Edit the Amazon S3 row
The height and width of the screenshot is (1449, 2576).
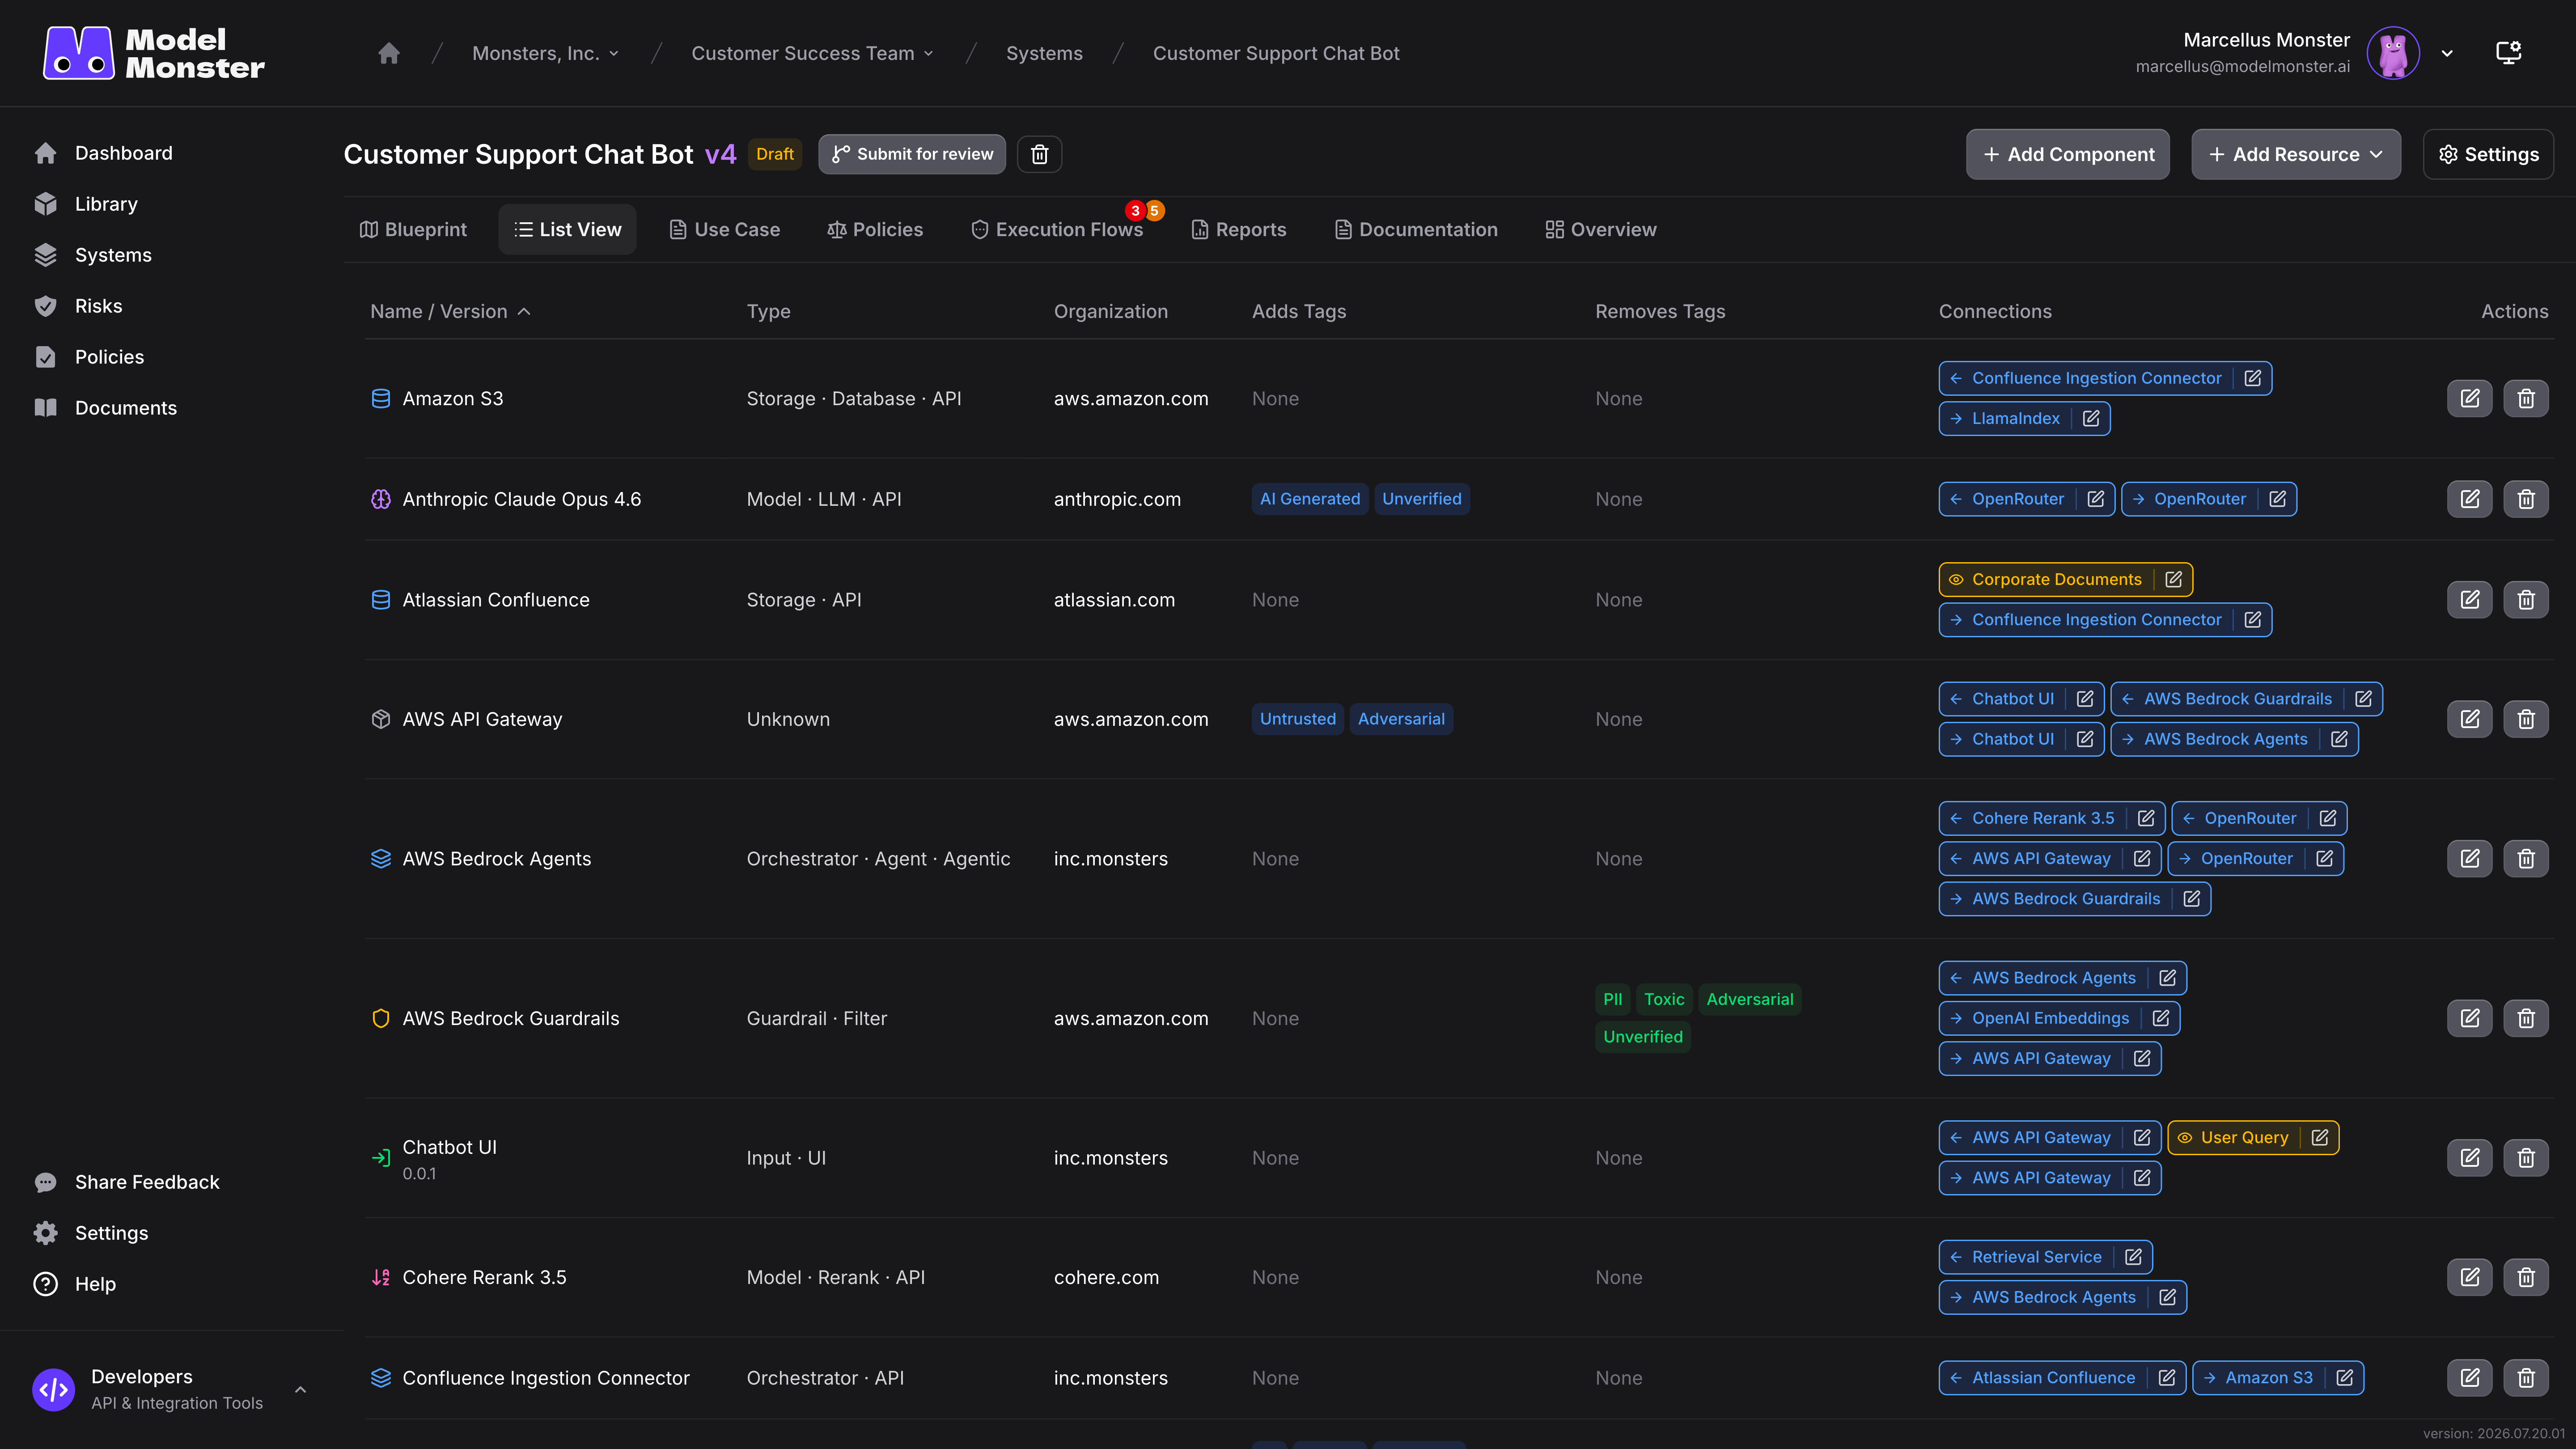2470,398
